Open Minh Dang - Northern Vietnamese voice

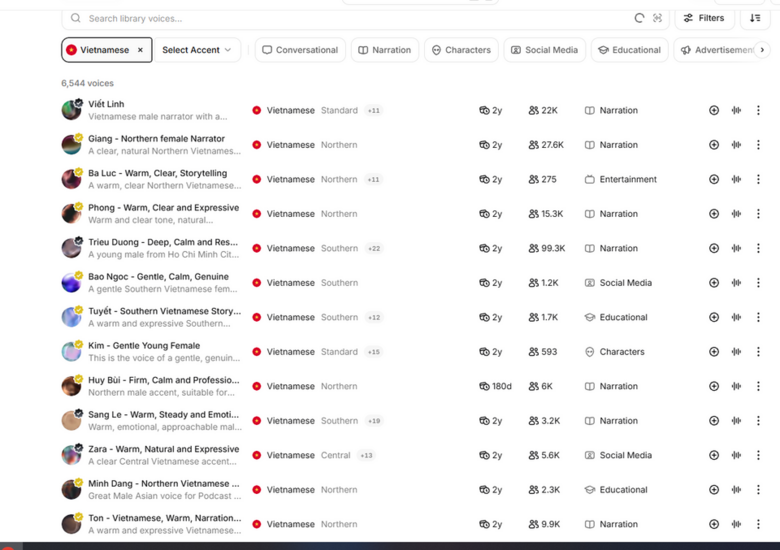click(x=164, y=483)
